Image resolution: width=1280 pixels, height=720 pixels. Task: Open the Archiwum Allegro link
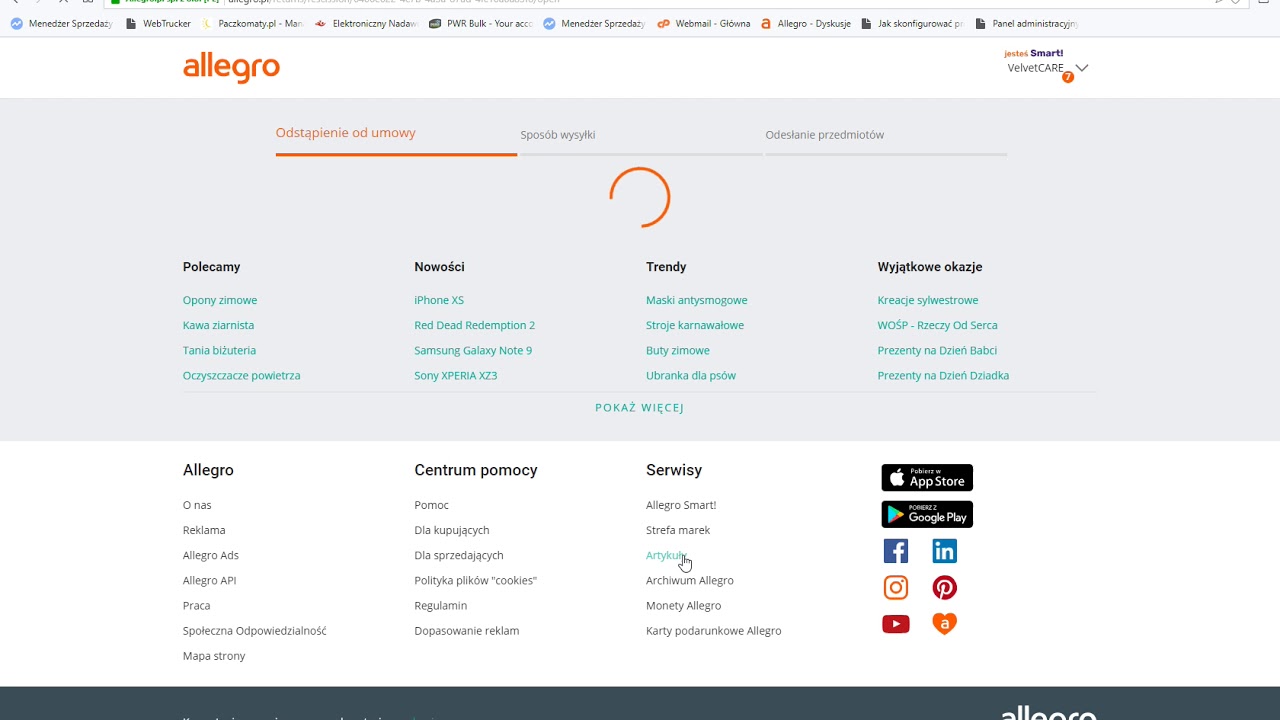pos(690,580)
